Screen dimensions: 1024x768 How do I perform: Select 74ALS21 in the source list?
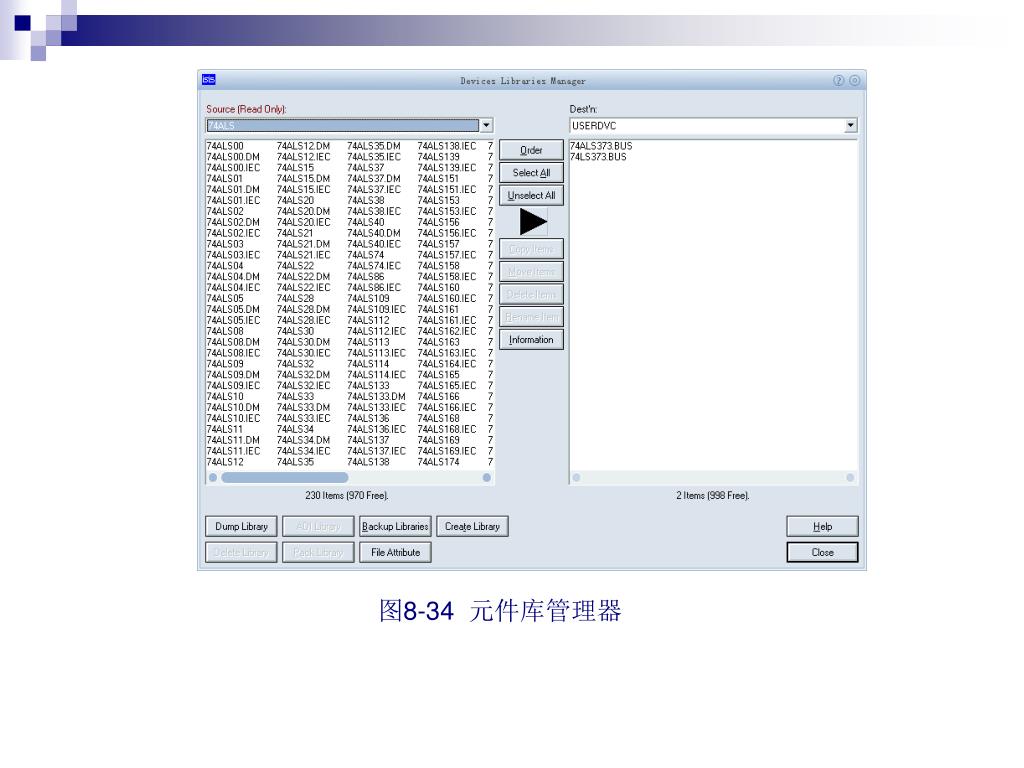[x=295, y=233]
